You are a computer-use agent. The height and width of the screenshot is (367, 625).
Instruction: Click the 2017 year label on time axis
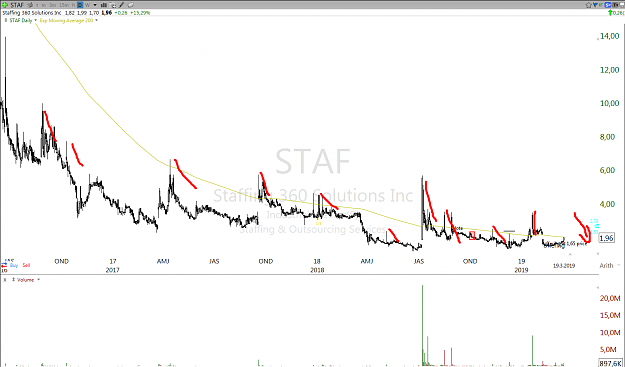[113, 270]
